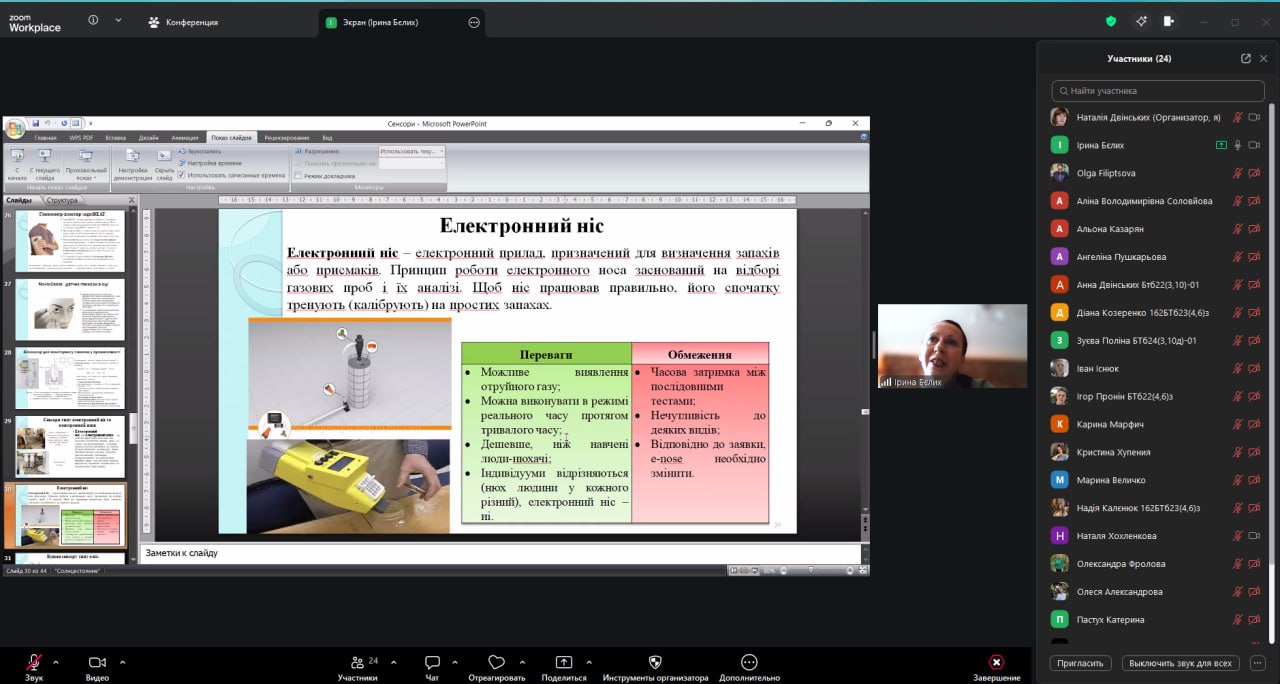
Task: Open the Анимация ribbon tab
Action: [185, 137]
